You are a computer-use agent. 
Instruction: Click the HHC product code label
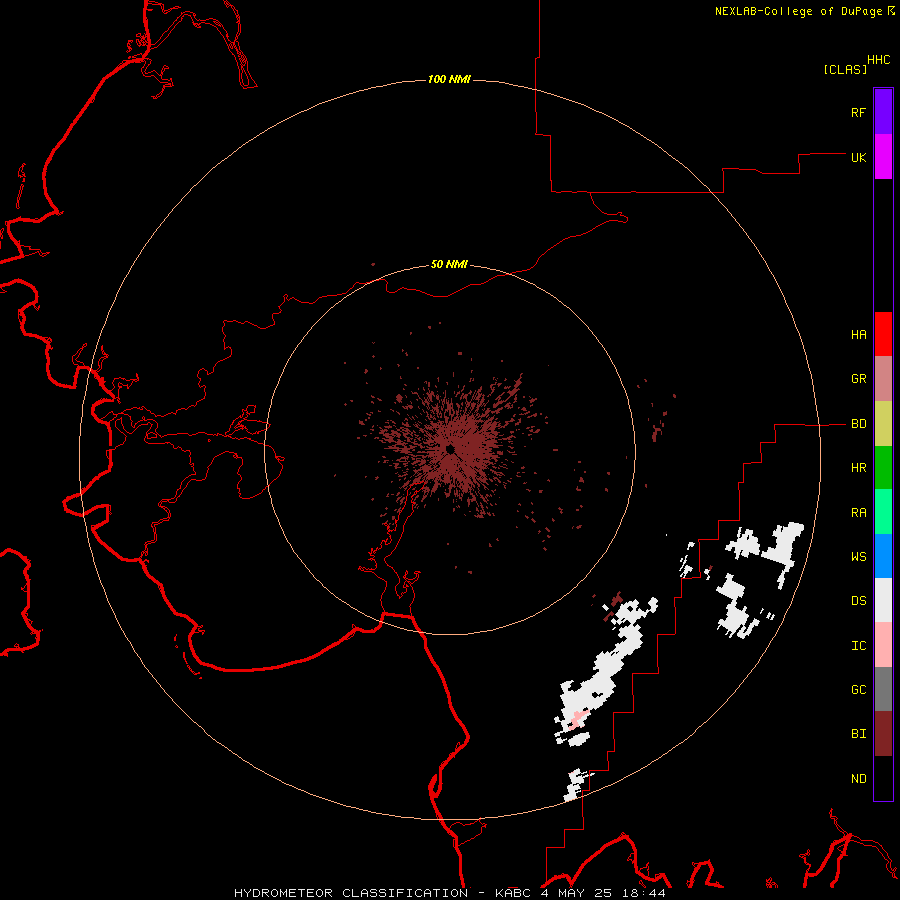click(x=879, y=59)
